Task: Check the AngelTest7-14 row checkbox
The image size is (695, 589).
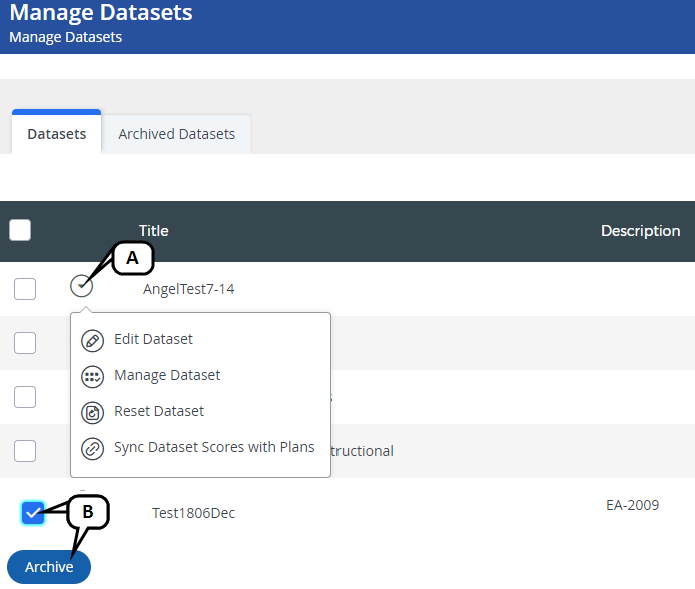Action: pos(25,289)
